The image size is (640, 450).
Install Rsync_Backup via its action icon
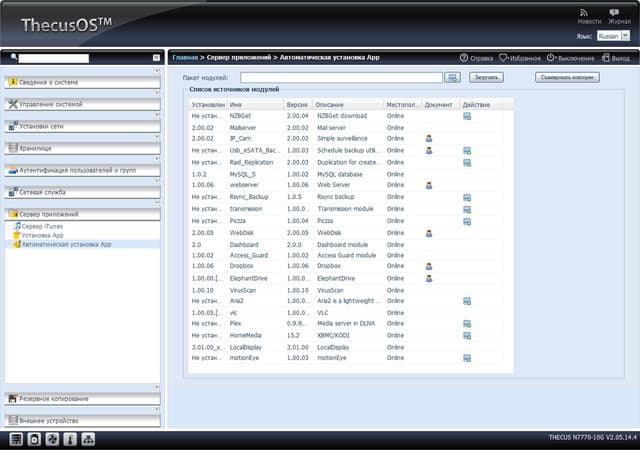[467, 198]
